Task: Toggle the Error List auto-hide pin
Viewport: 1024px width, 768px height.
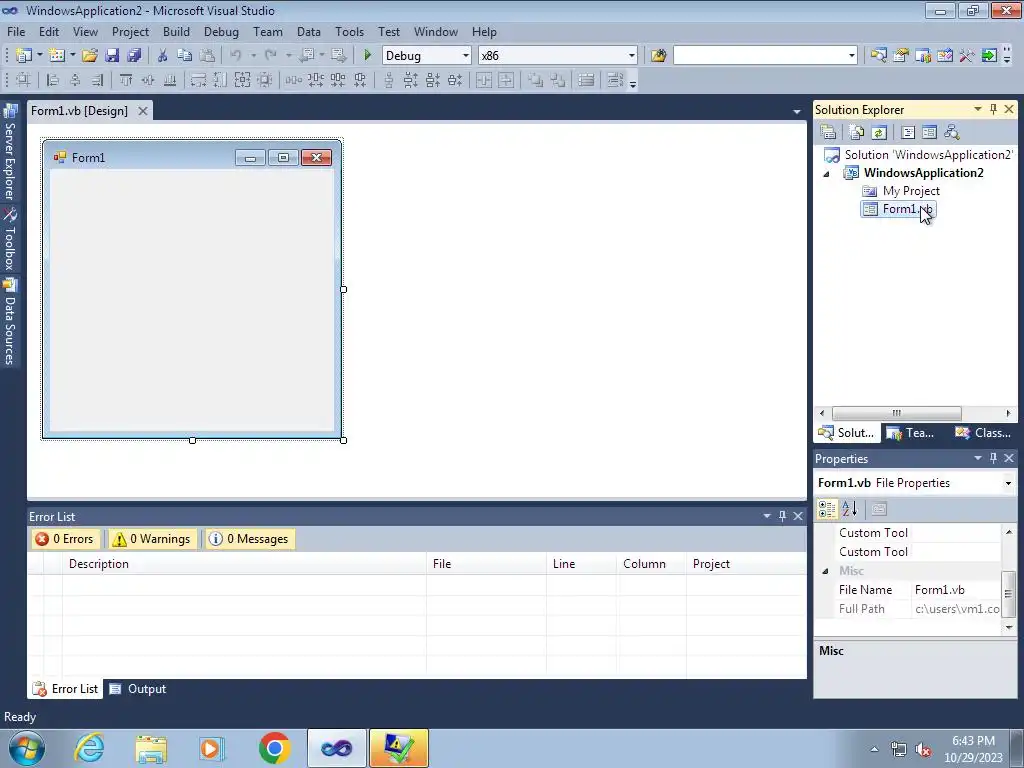Action: 782,516
